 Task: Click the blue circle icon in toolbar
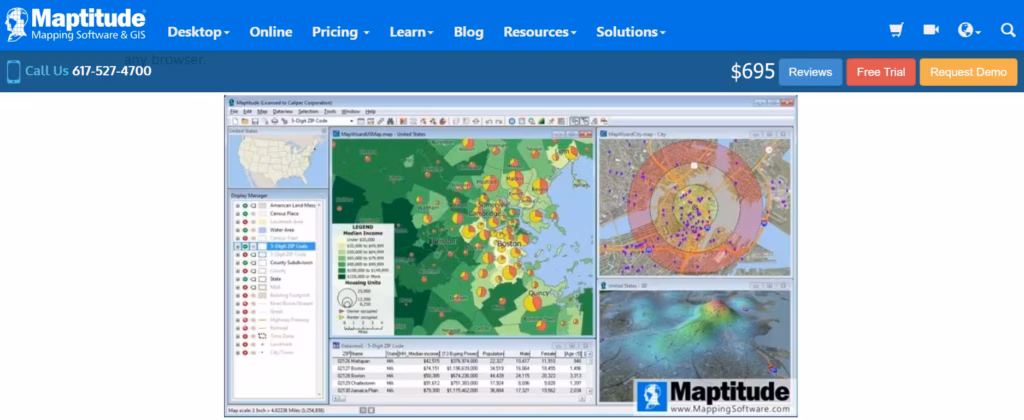(512, 121)
